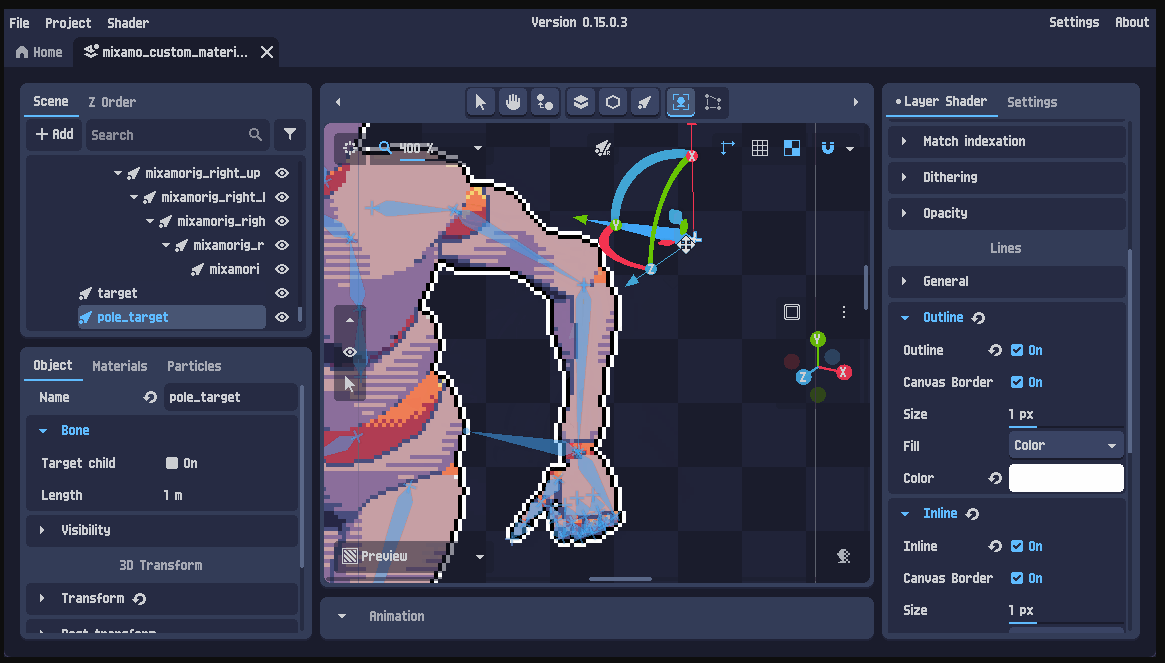This screenshot has height=663, width=1165.
Task: Open the About link in top bar
Action: pyautogui.click(x=1132, y=22)
